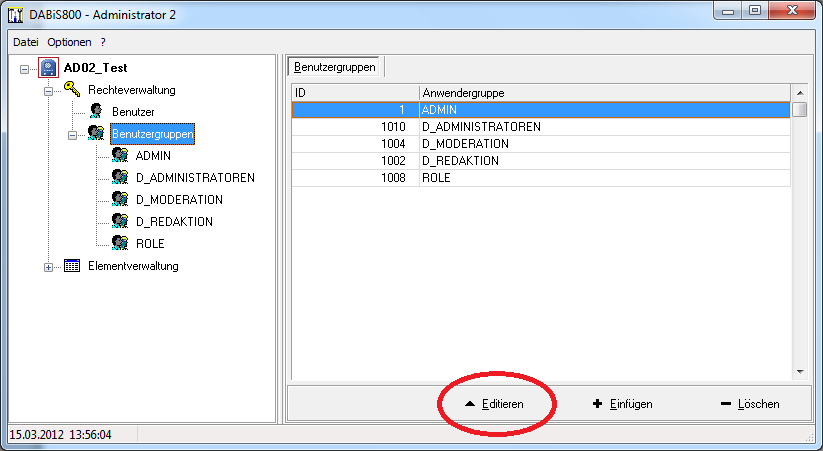Click the ADMIN group icon in tree
The image size is (823, 451).
120,155
